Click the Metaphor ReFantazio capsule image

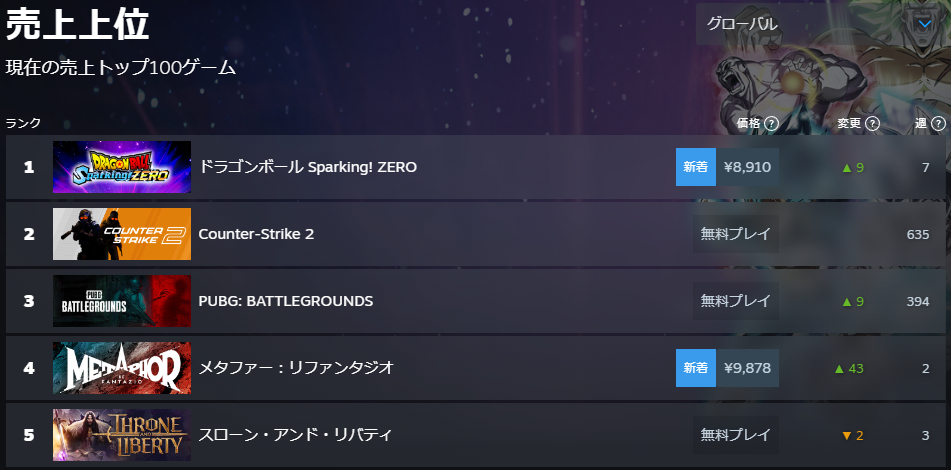click(x=121, y=368)
